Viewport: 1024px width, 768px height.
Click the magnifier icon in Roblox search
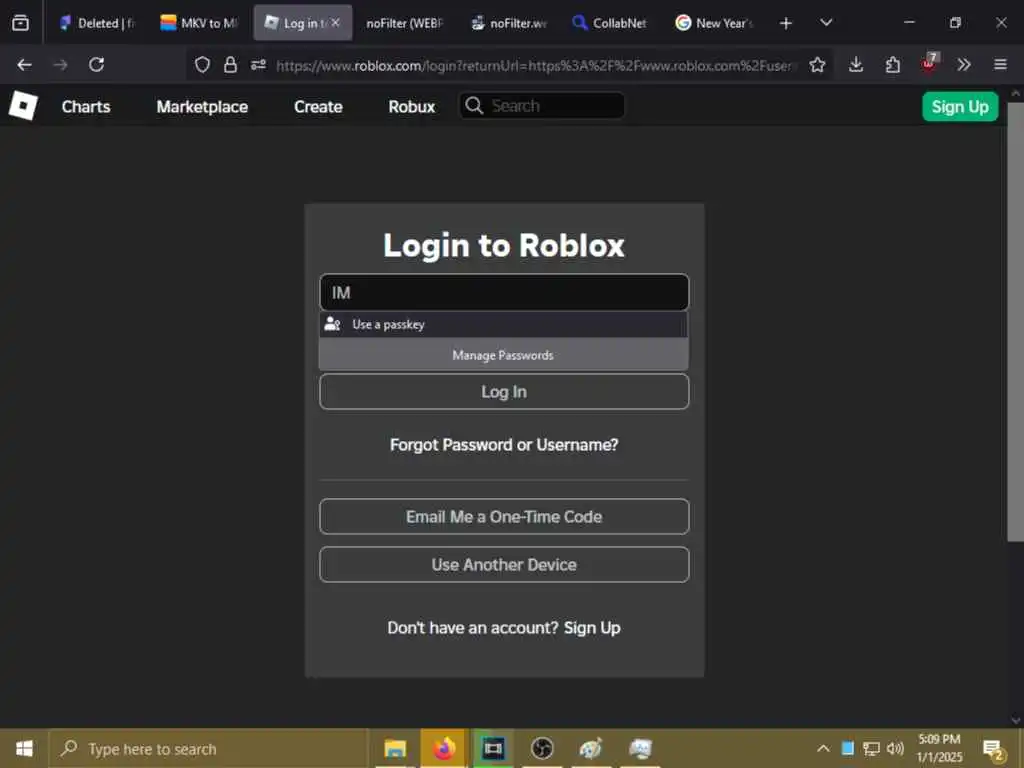[474, 106]
